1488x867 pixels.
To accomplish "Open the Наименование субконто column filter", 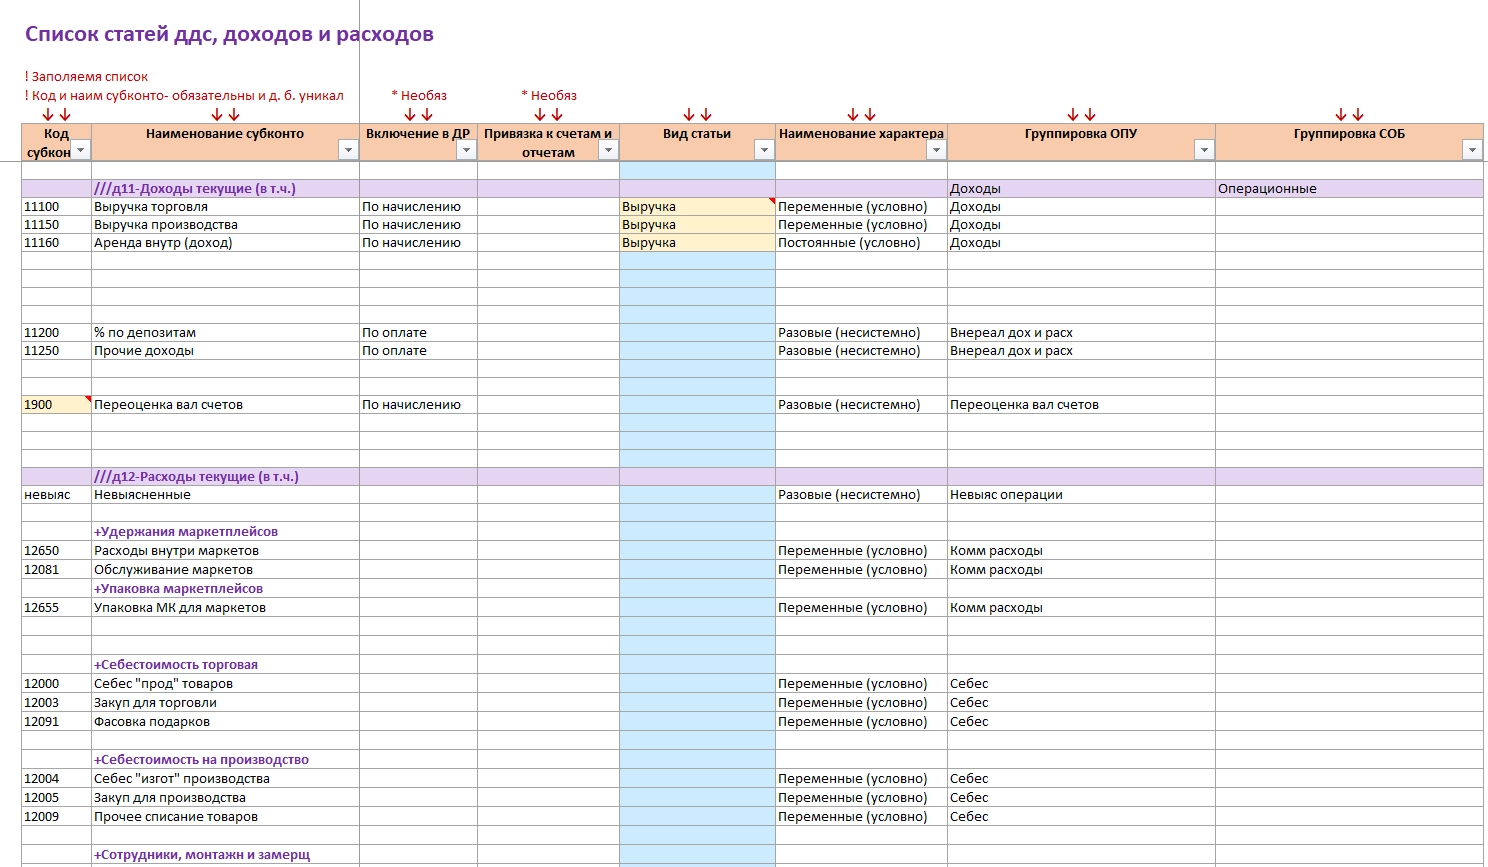I will [x=348, y=150].
